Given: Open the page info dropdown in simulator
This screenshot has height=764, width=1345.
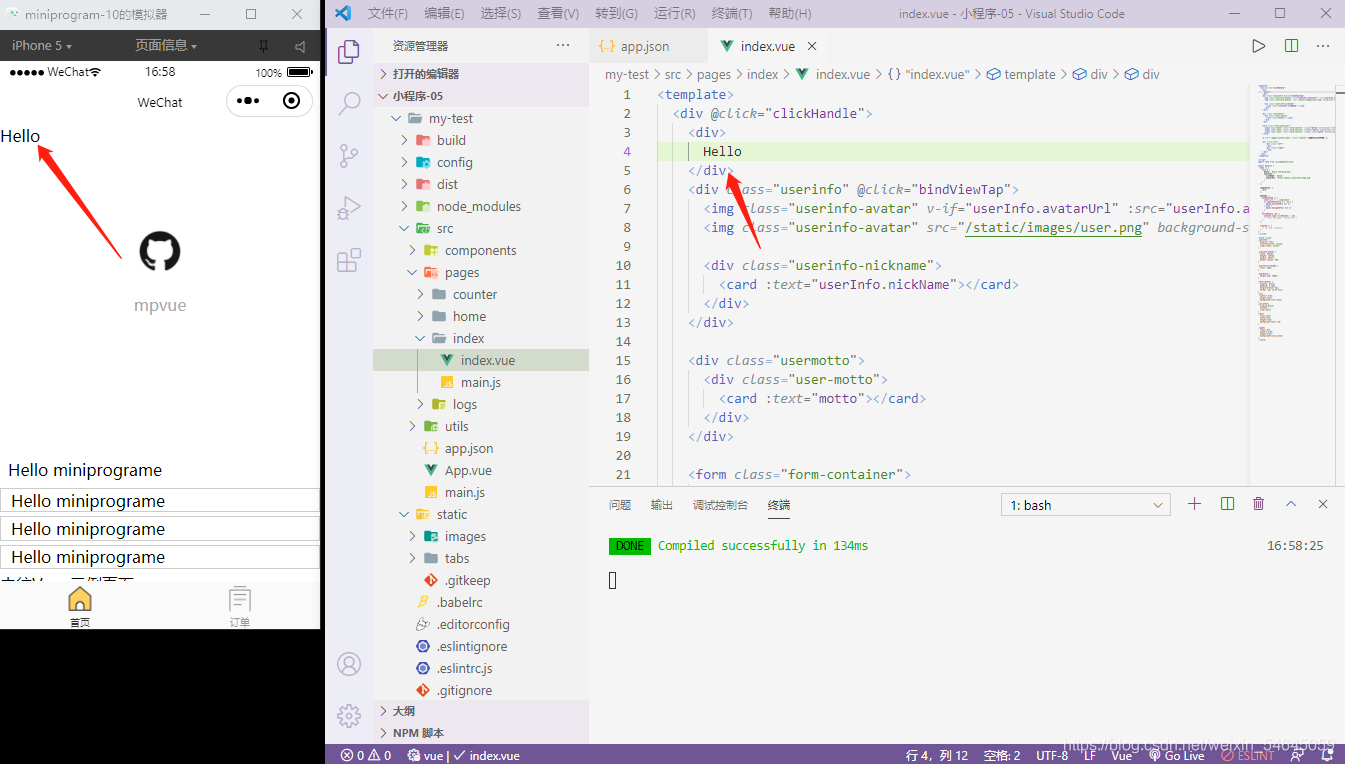Looking at the screenshot, I should (166, 46).
